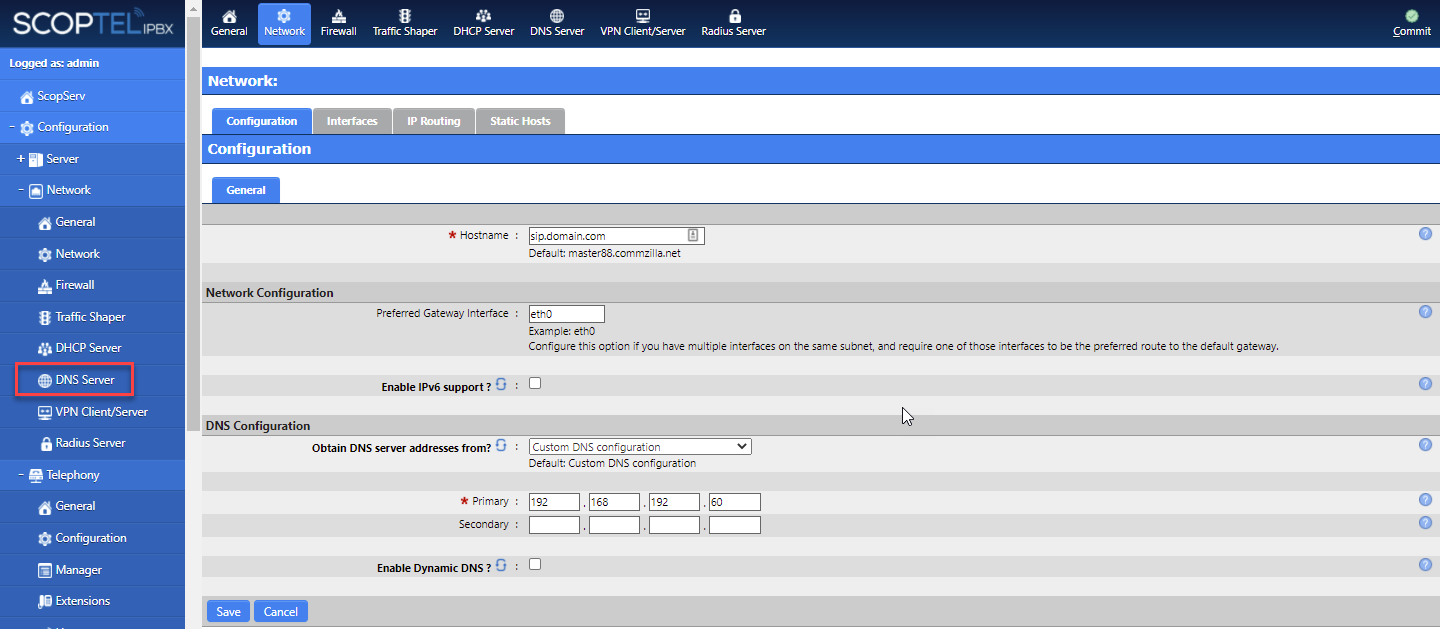
Task: Expand the Server sidebar node
Action: point(21,159)
